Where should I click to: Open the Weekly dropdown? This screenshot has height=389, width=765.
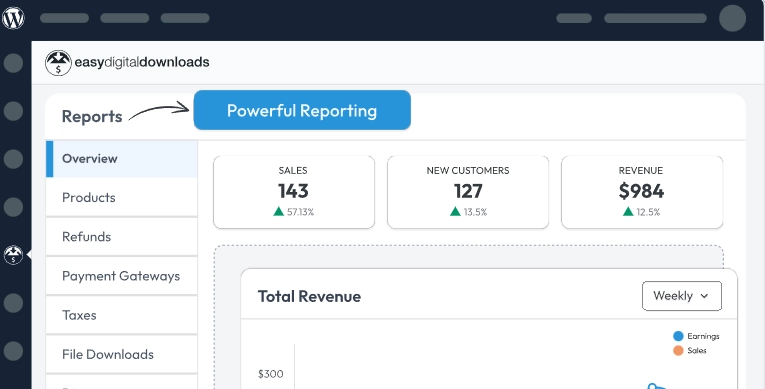(682, 296)
